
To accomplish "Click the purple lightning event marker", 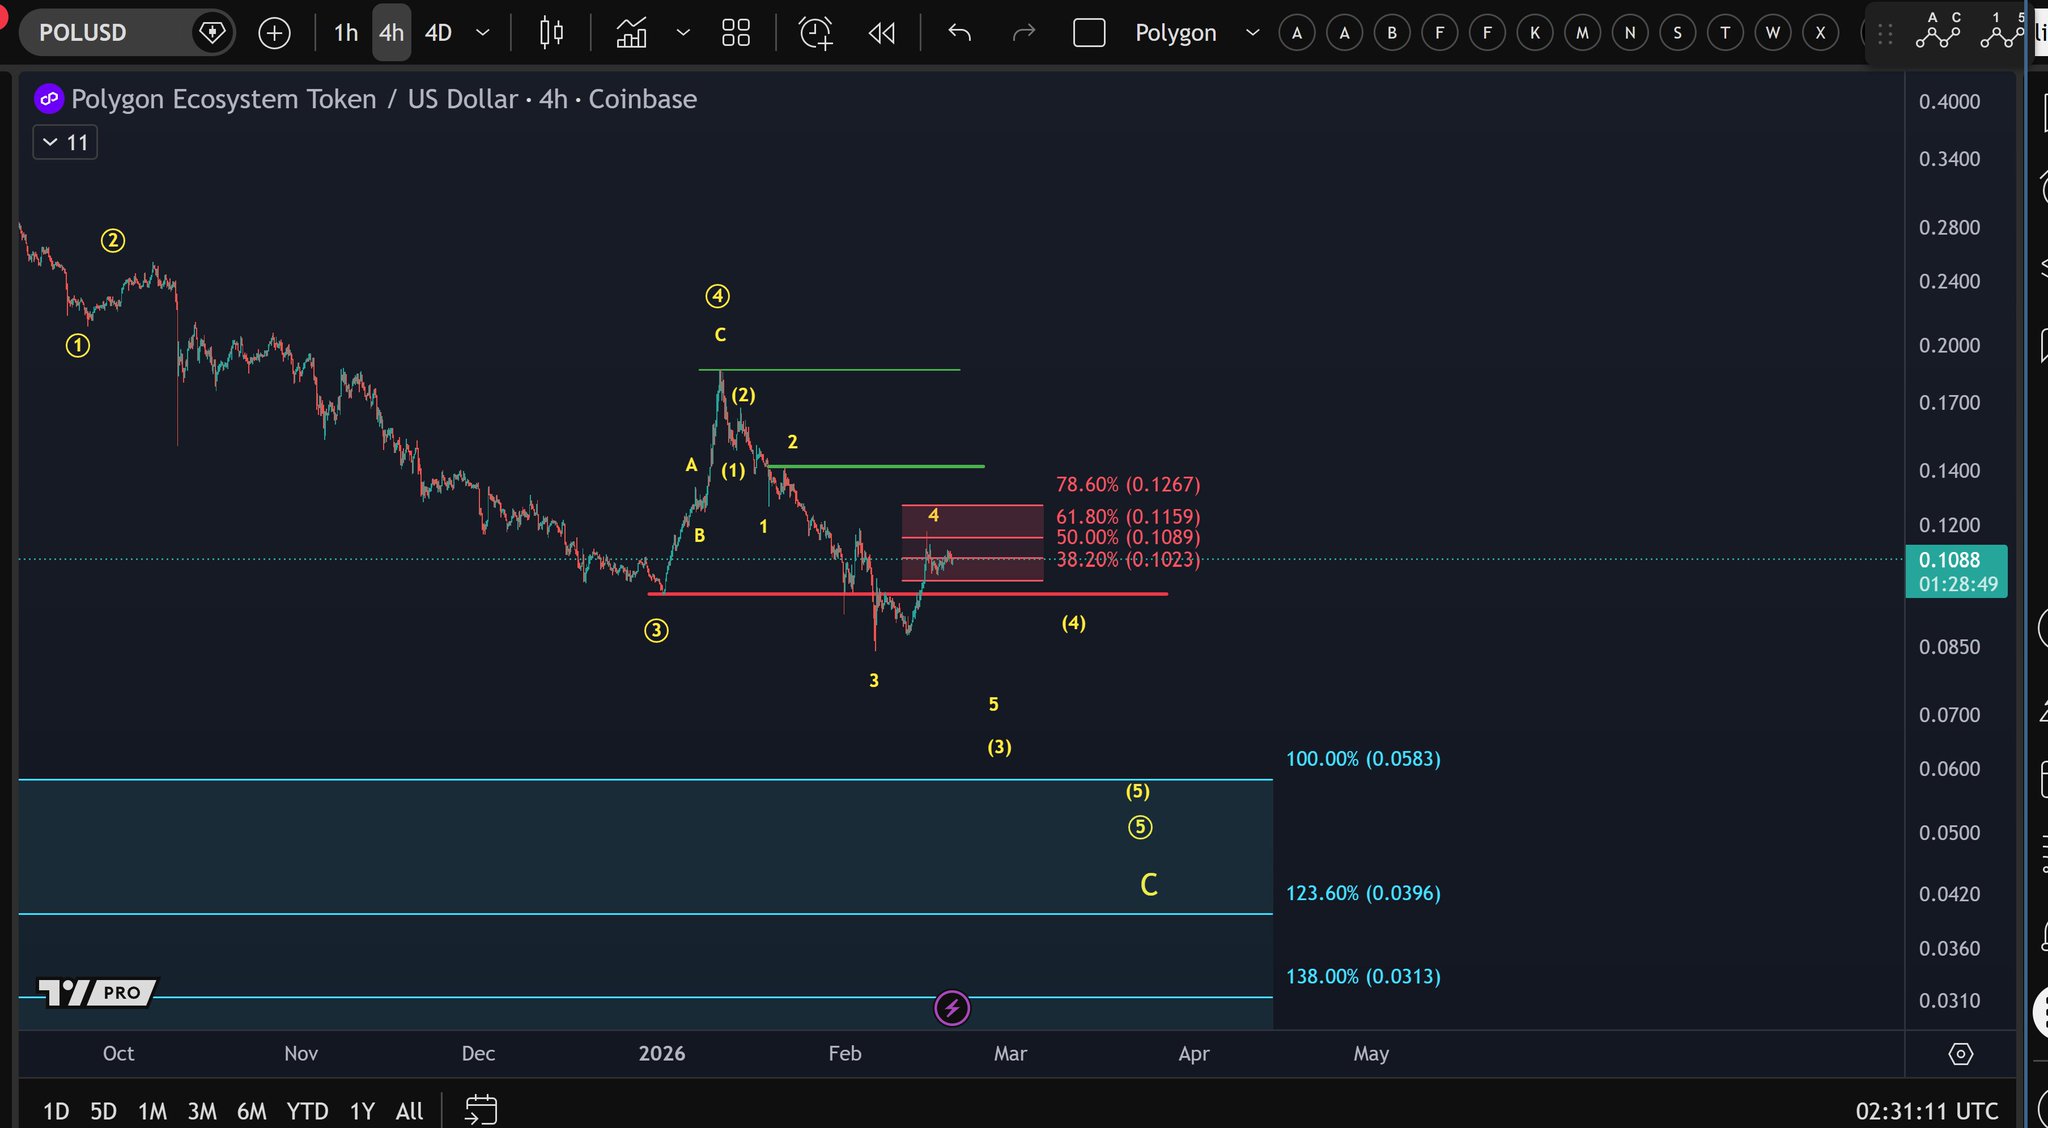I will pos(952,1008).
